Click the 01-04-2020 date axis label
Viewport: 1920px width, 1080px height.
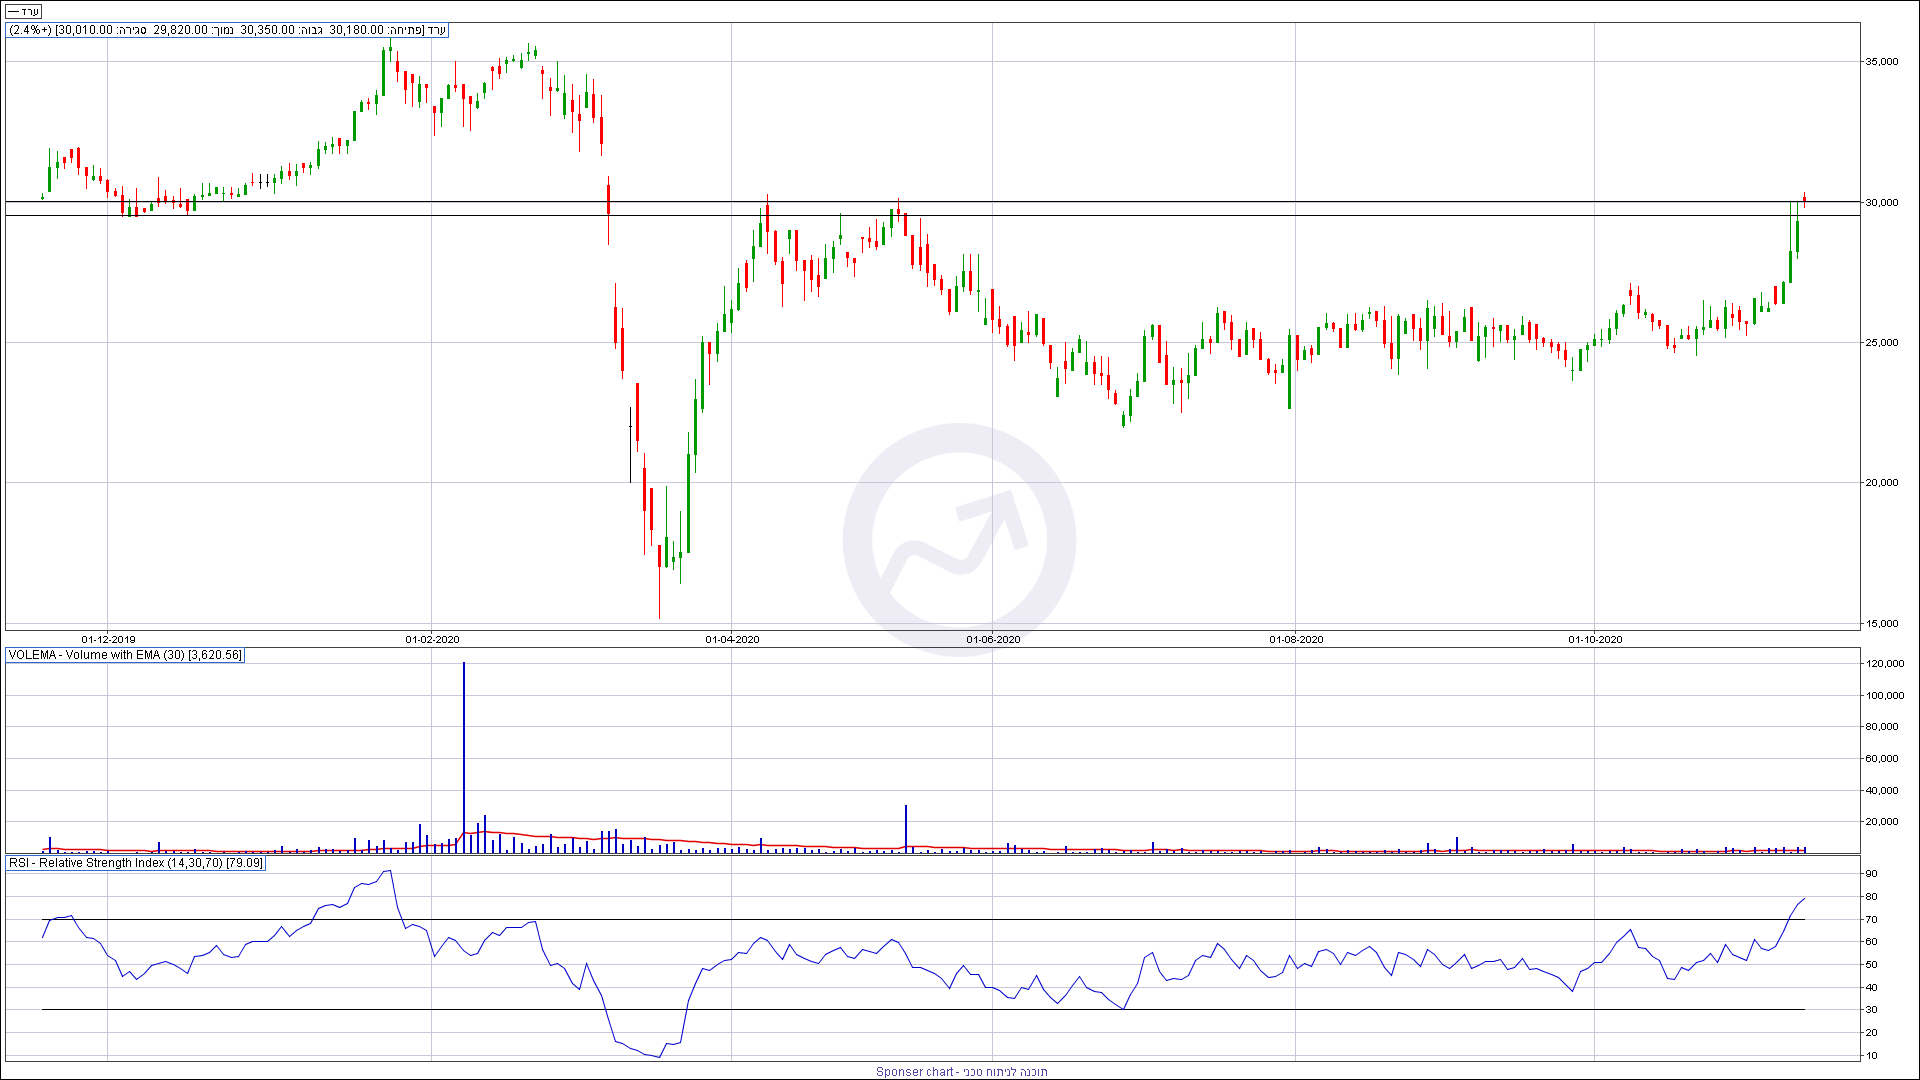point(732,639)
